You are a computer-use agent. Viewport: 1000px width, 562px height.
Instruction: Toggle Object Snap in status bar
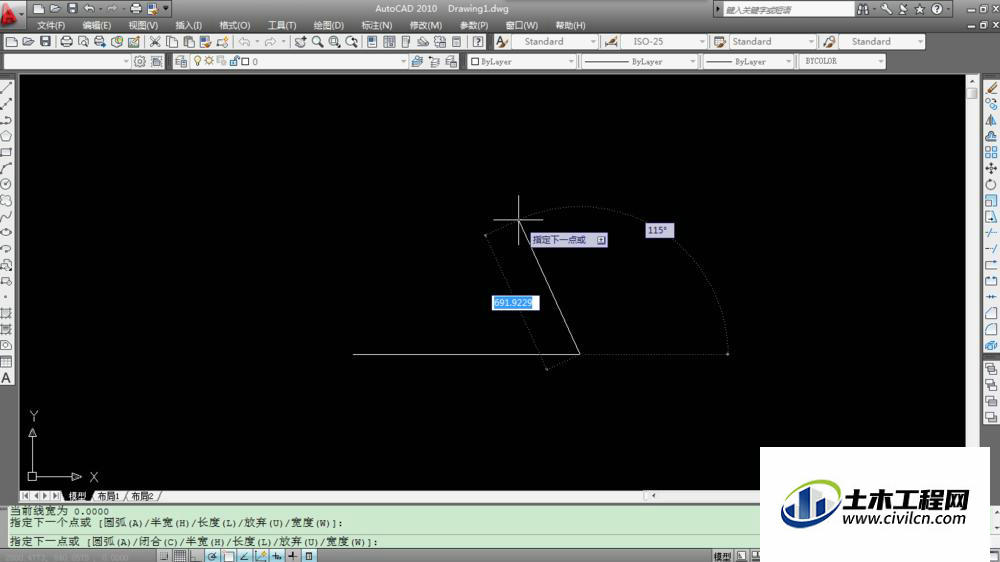point(228,556)
